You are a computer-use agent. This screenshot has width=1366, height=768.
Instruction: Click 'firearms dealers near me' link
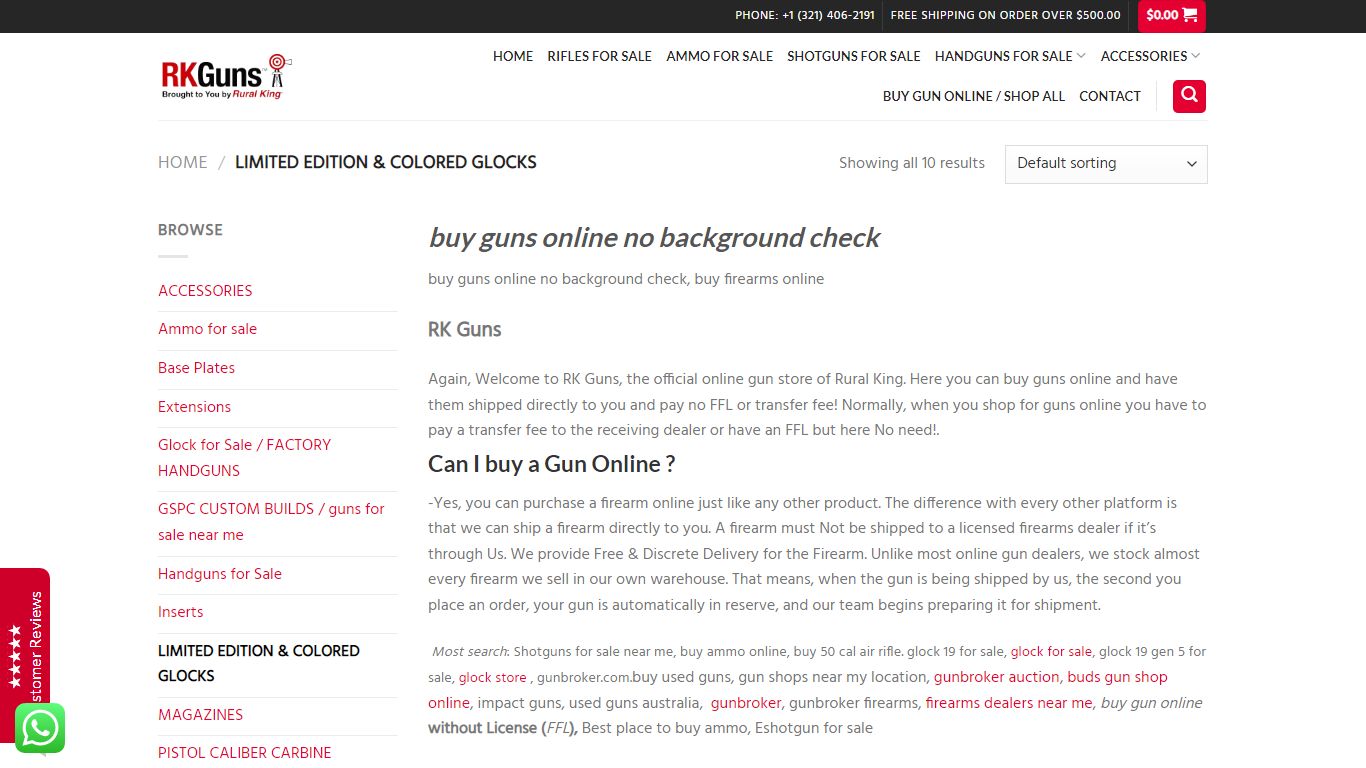click(x=1009, y=703)
